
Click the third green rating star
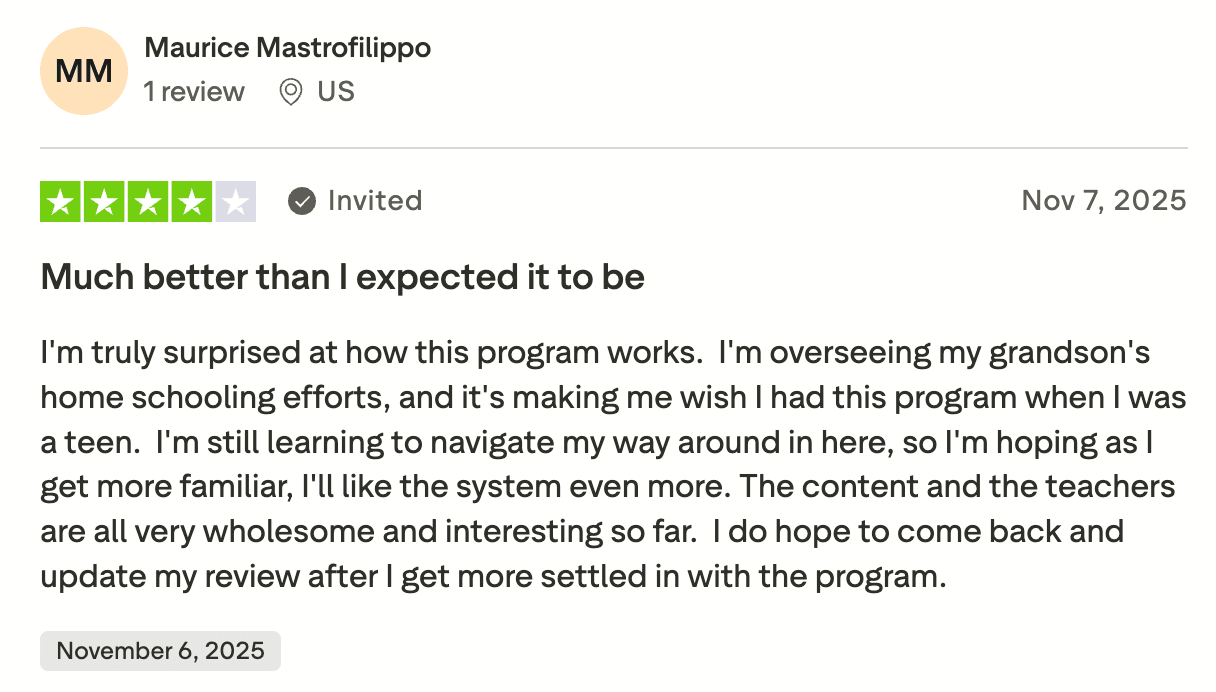[148, 201]
